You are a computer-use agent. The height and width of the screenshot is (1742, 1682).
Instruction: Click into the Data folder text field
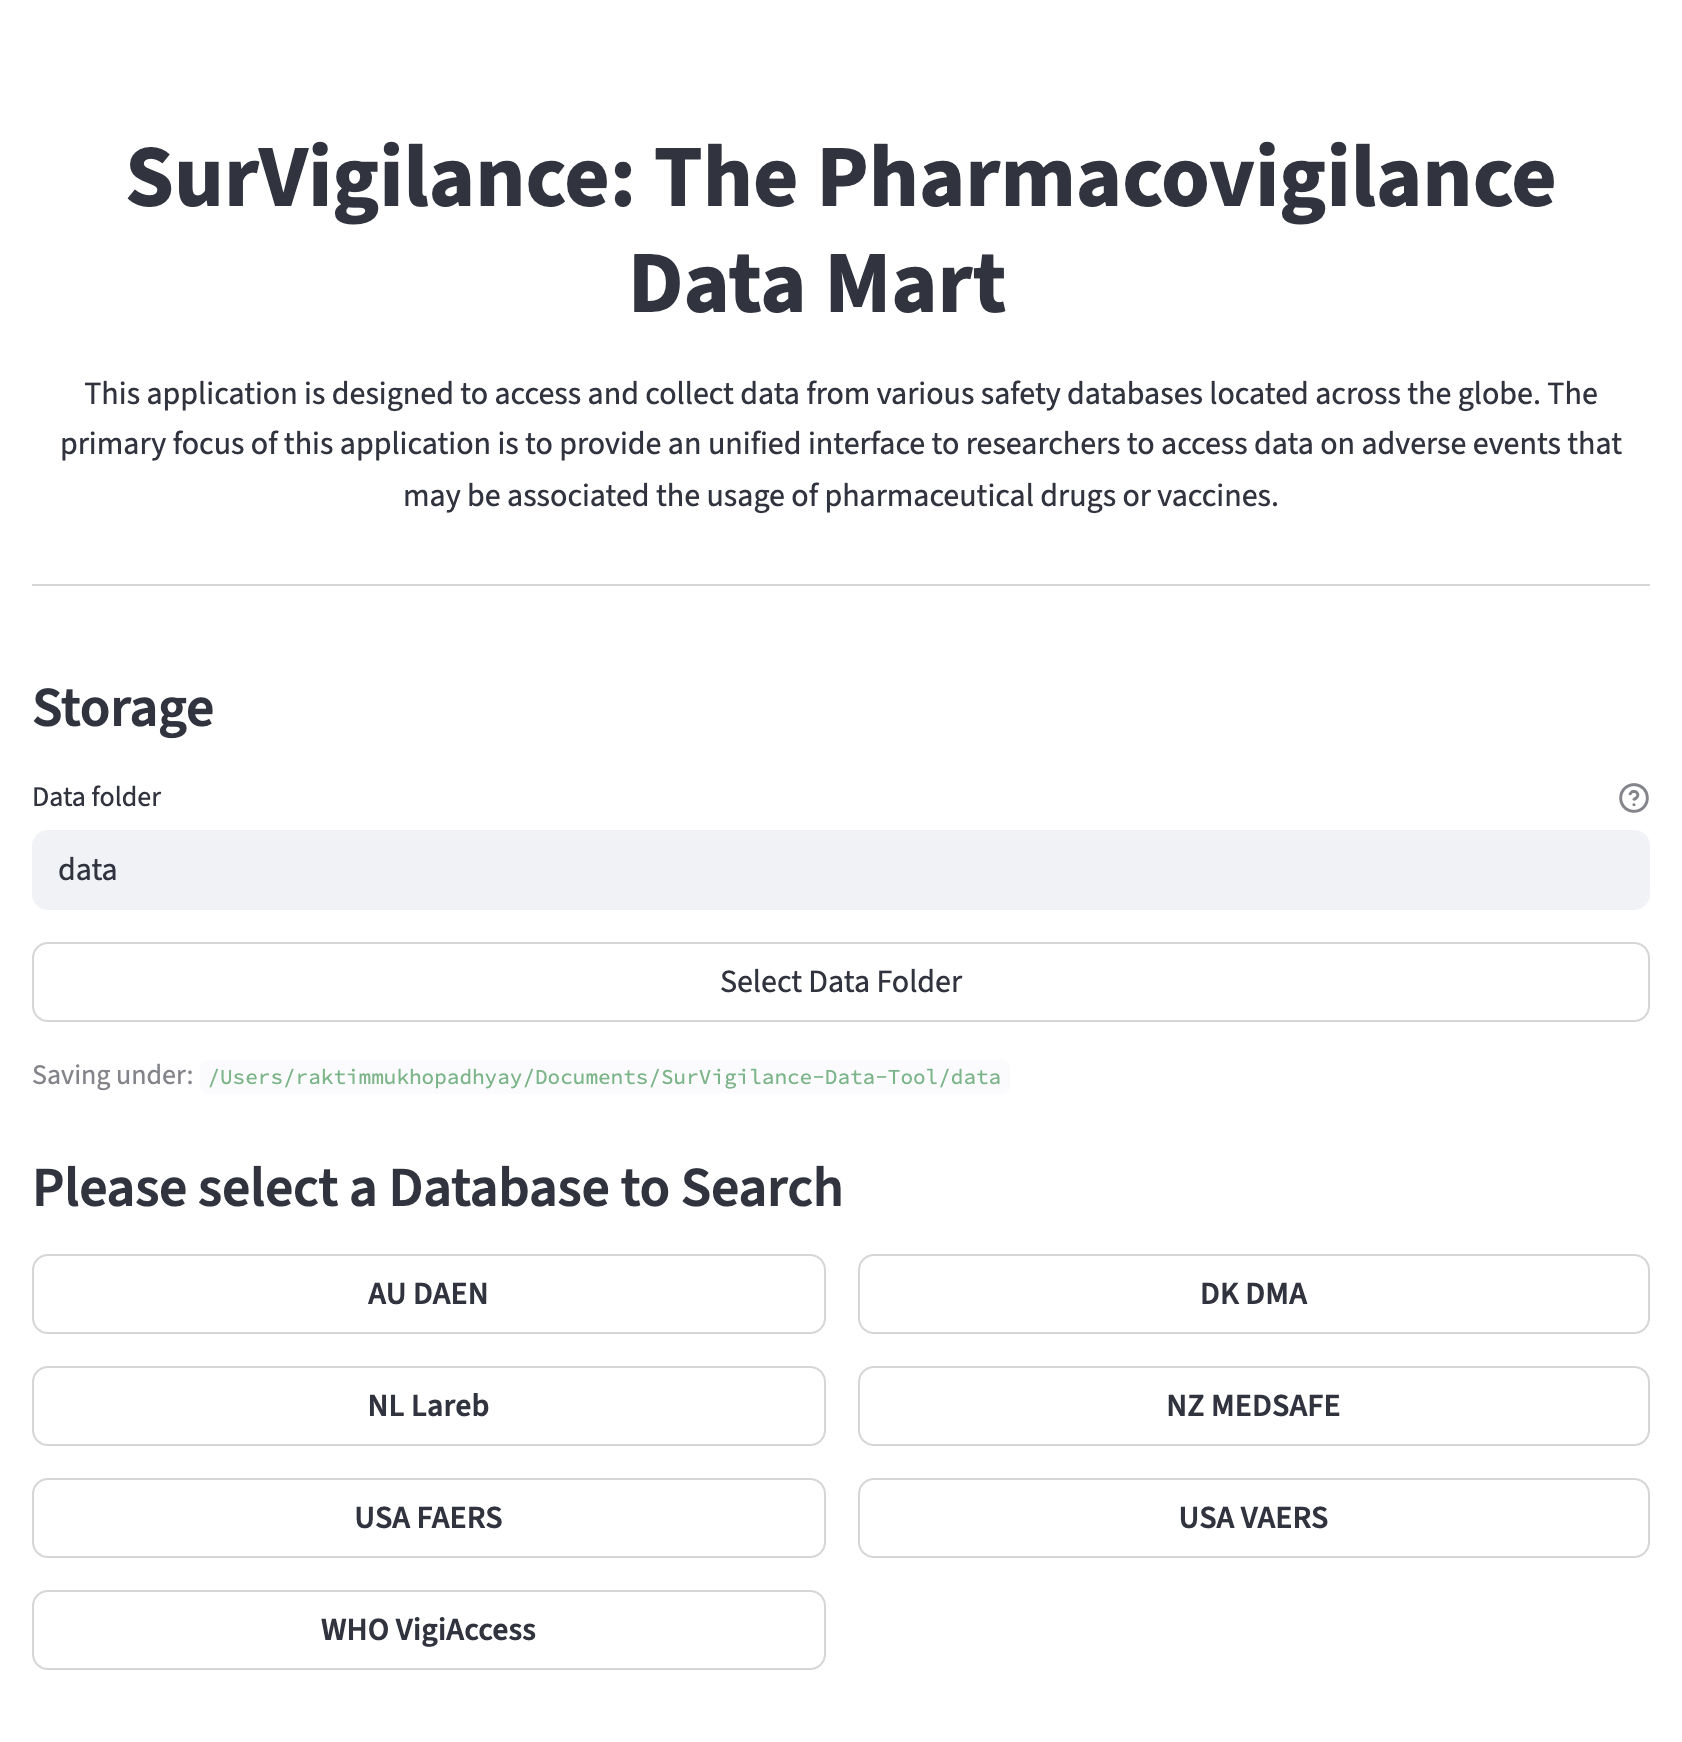[x=840, y=870]
